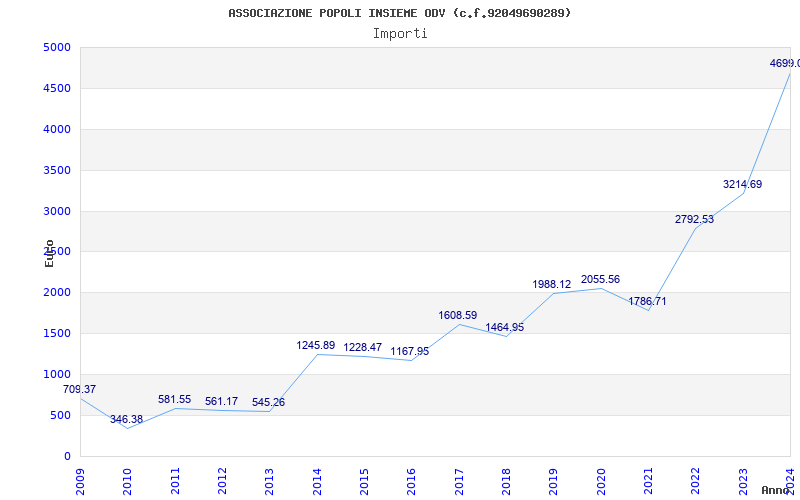Click the 2013 x-axis year label
The width and height of the screenshot is (800, 500).
click(x=269, y=482)
